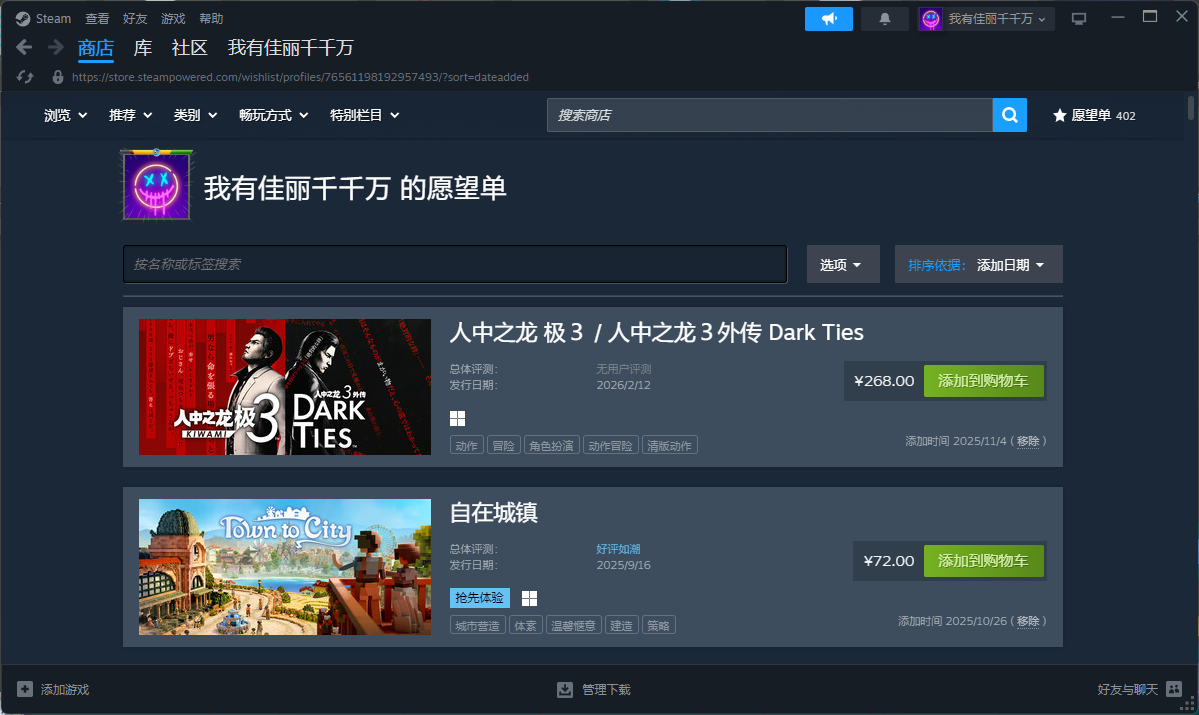Open the 查看 menu in the menu bar
Image resolution: width=1199 pixels, height=715 pixels.
click(97, 19)
